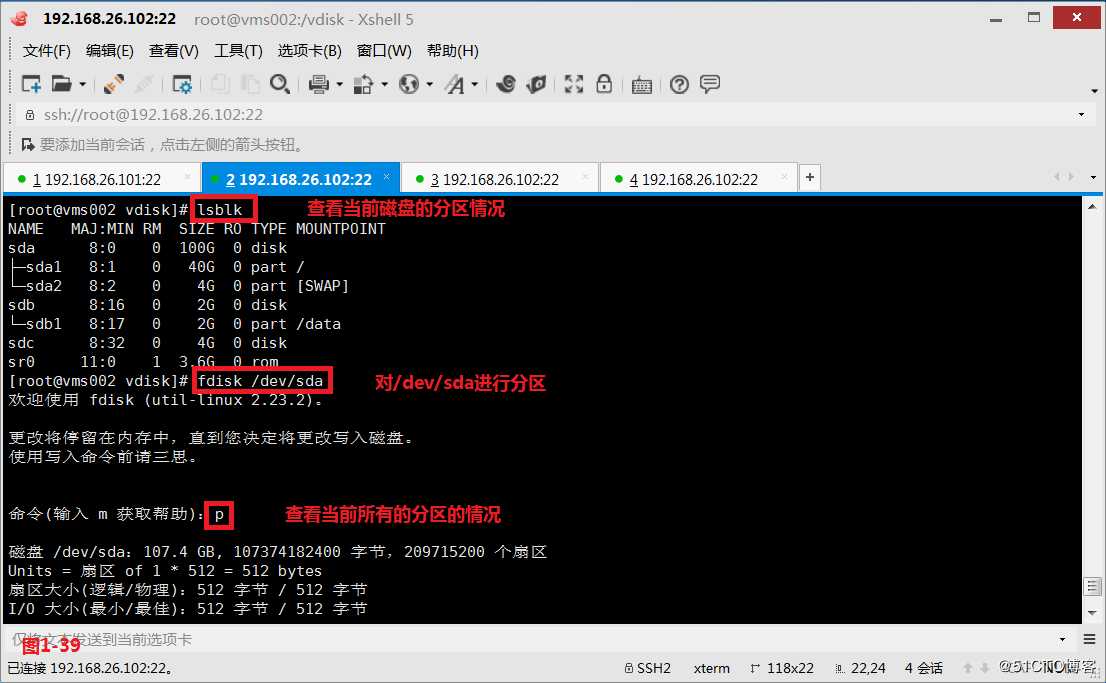Switch to tab 3 192.168.26.102:22
The height and width of the screenshot is (683, 1106).
coord(500,179)
